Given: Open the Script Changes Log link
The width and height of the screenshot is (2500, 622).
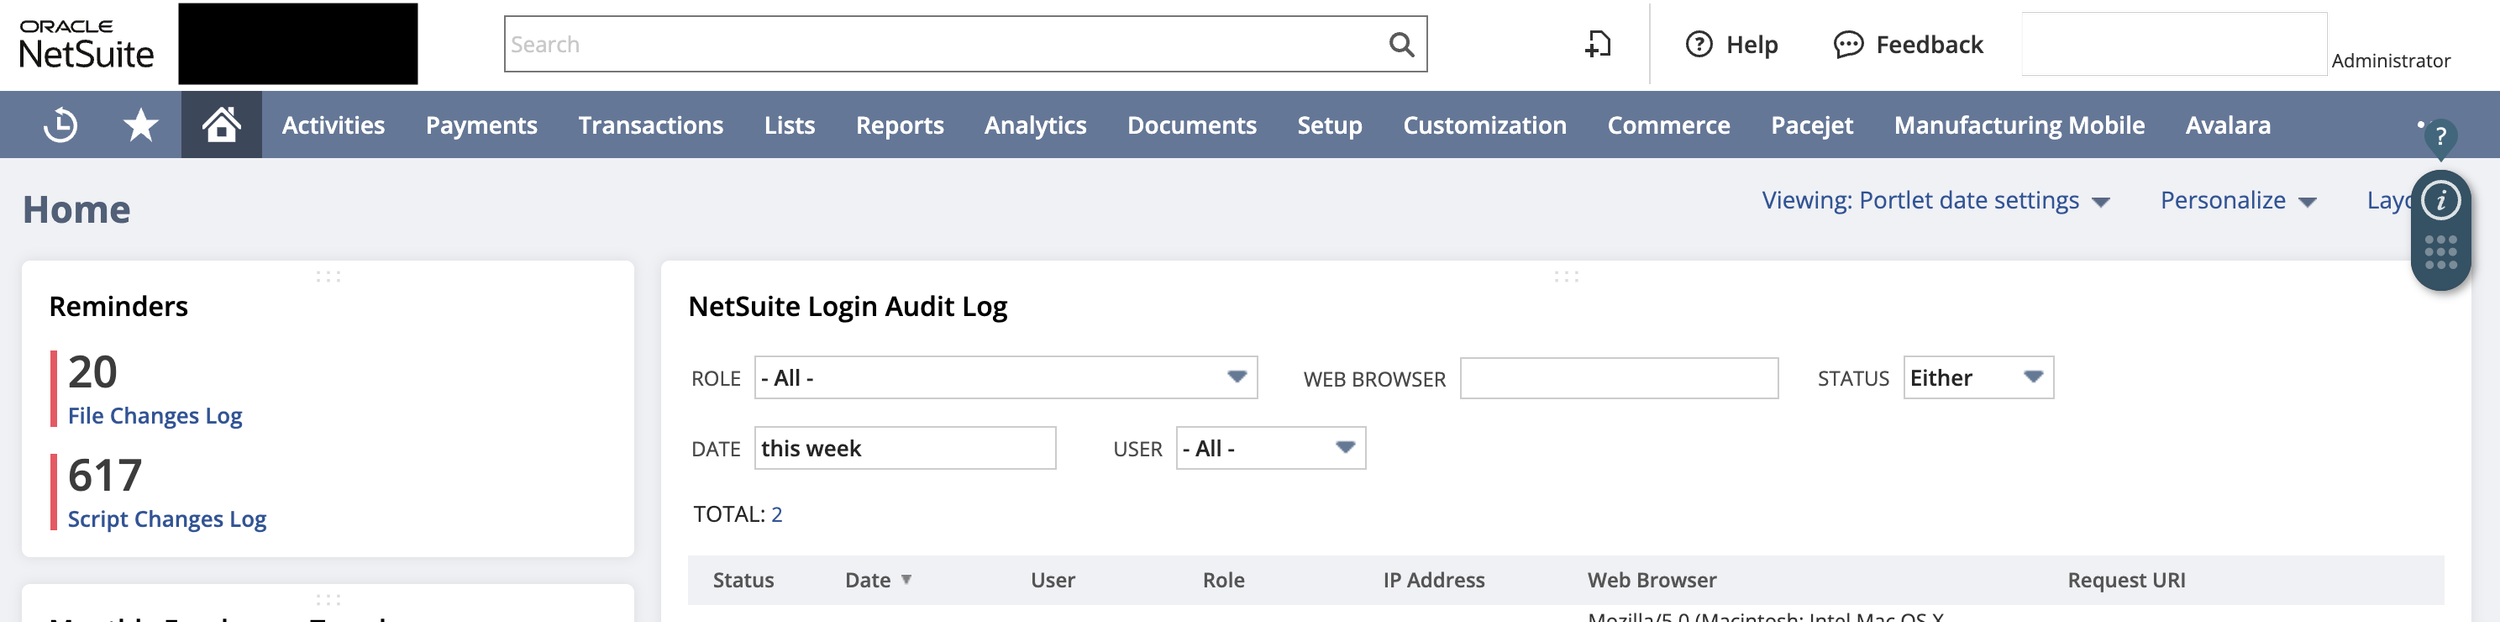Looking at the screenshot, I should (x=167, y=519).
